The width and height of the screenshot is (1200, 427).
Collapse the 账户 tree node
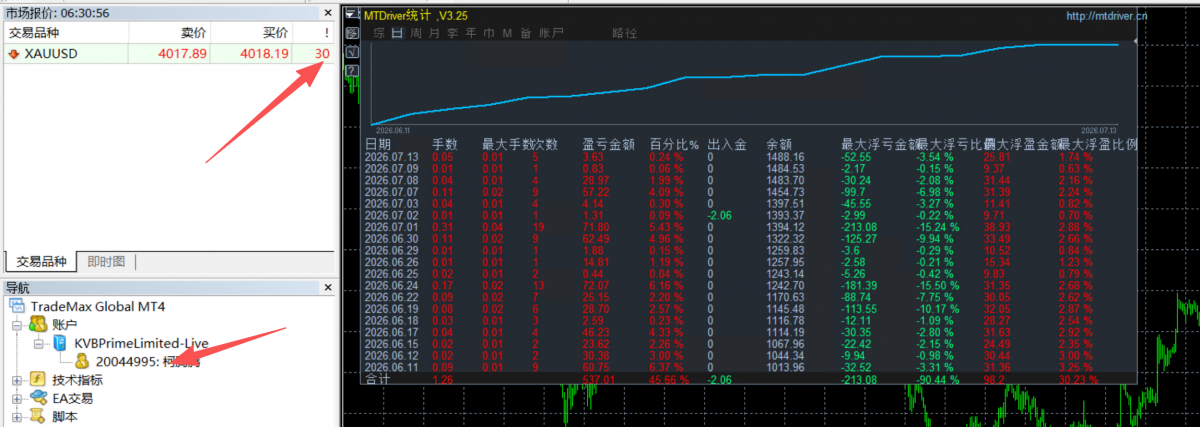point(17,325)
